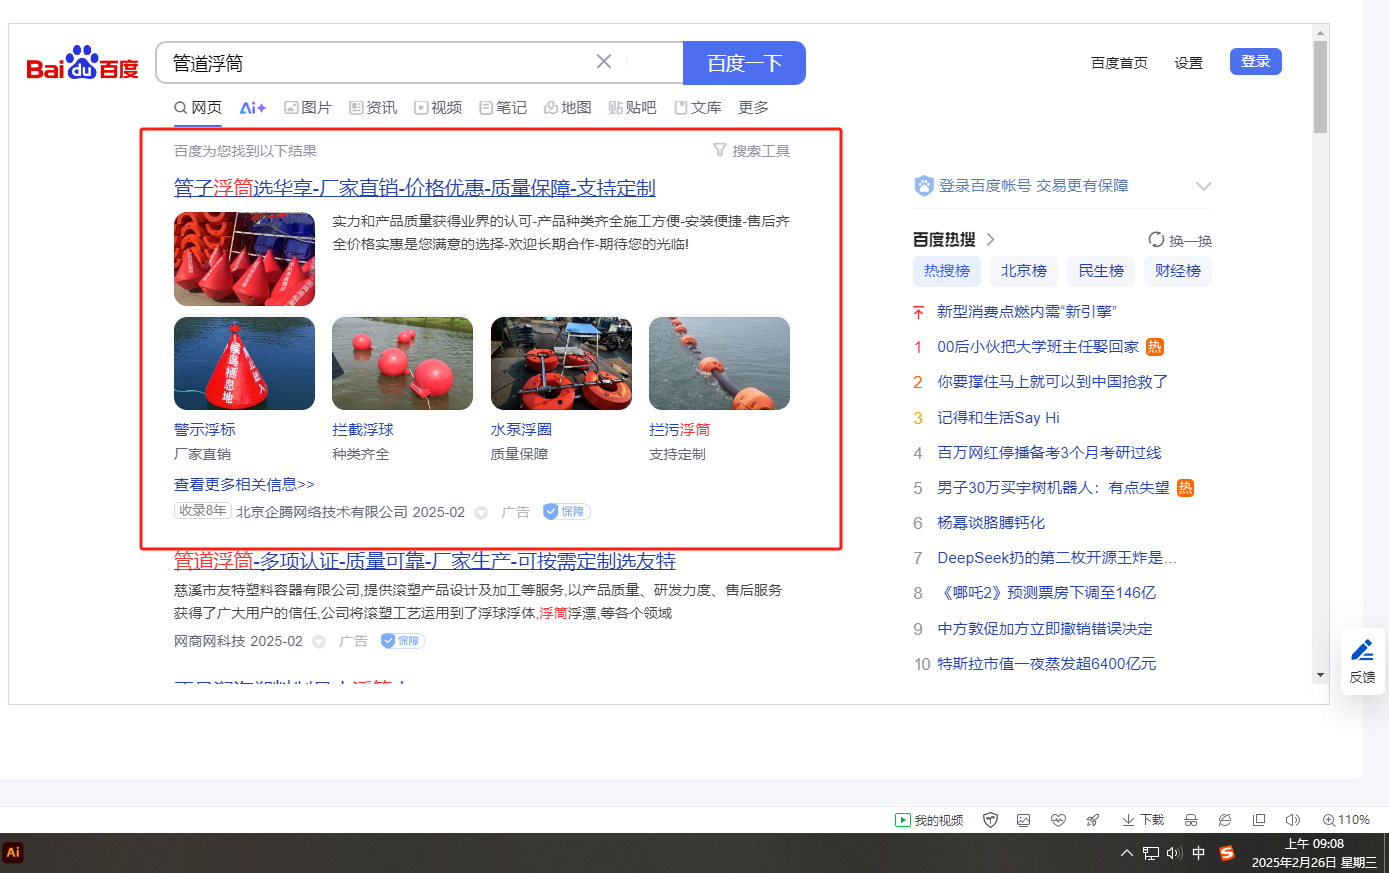Screen dimensions: 1389x873
Task: Click the security shield status icon
Action: (991, 820)
